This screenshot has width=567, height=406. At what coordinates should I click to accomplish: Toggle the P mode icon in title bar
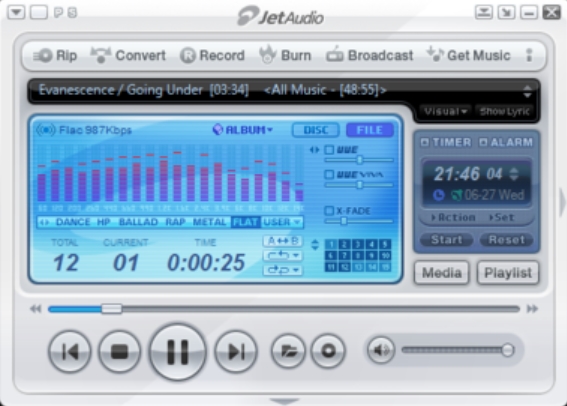pos(58,13)
